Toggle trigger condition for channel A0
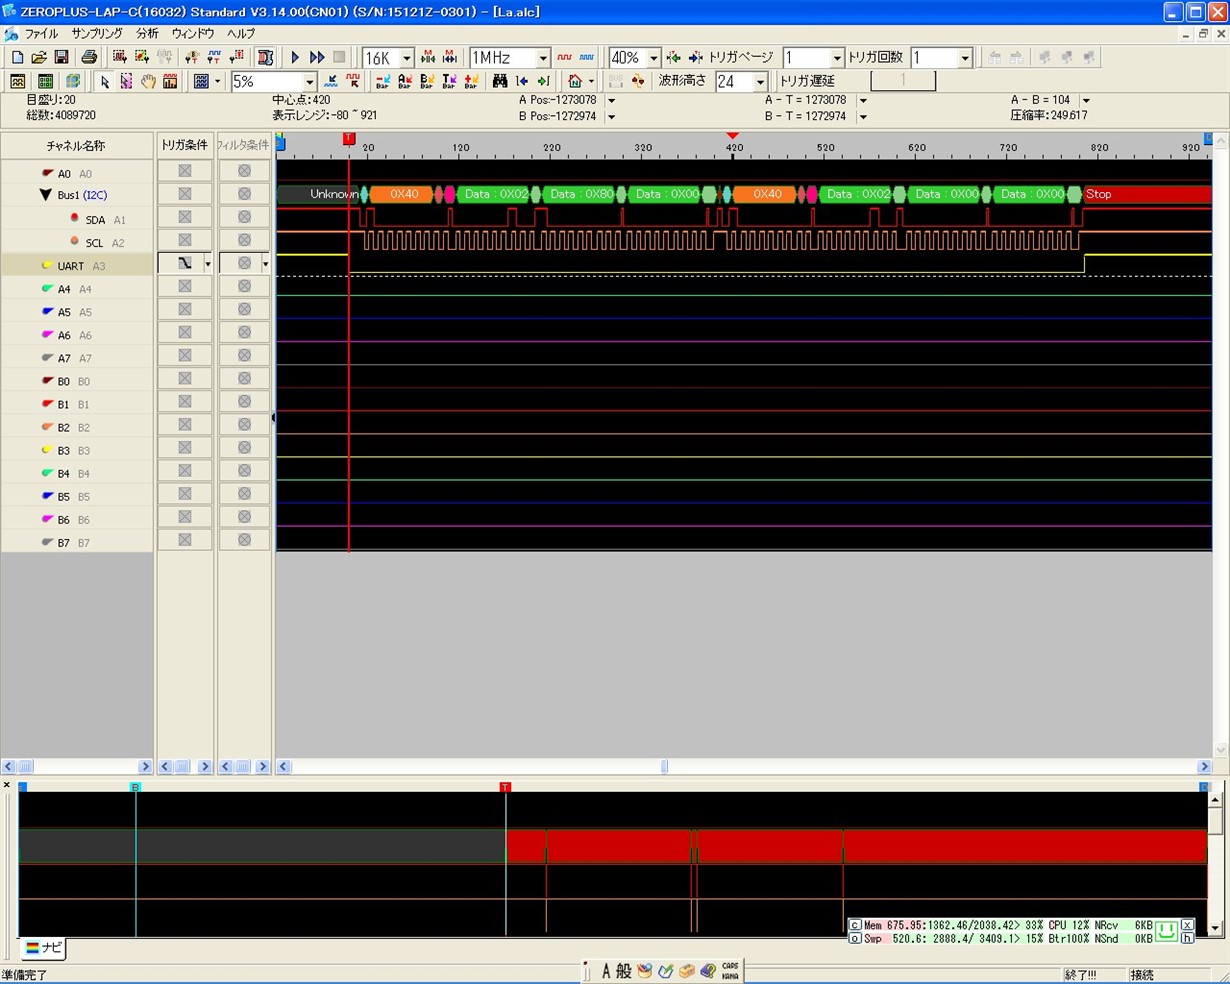Image resolution: width=1230 pixels, height=984 pixels. coord(185,171)
